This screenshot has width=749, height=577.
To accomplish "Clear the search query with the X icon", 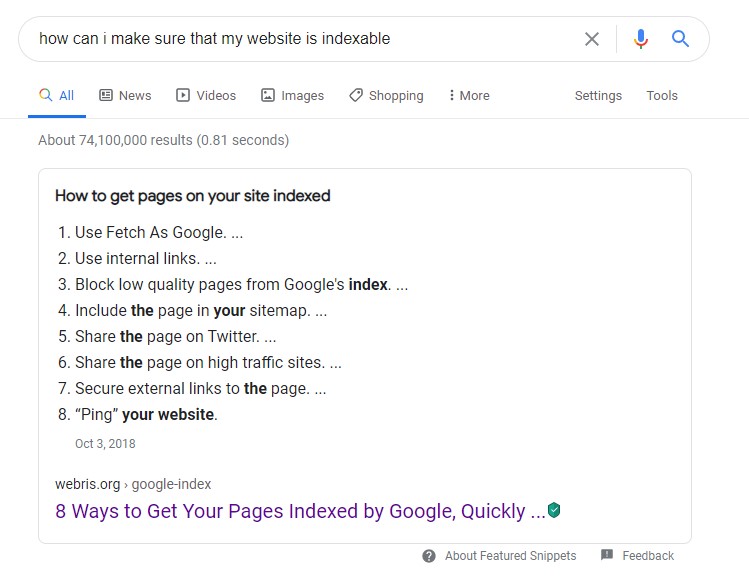I will coord(592,39).
